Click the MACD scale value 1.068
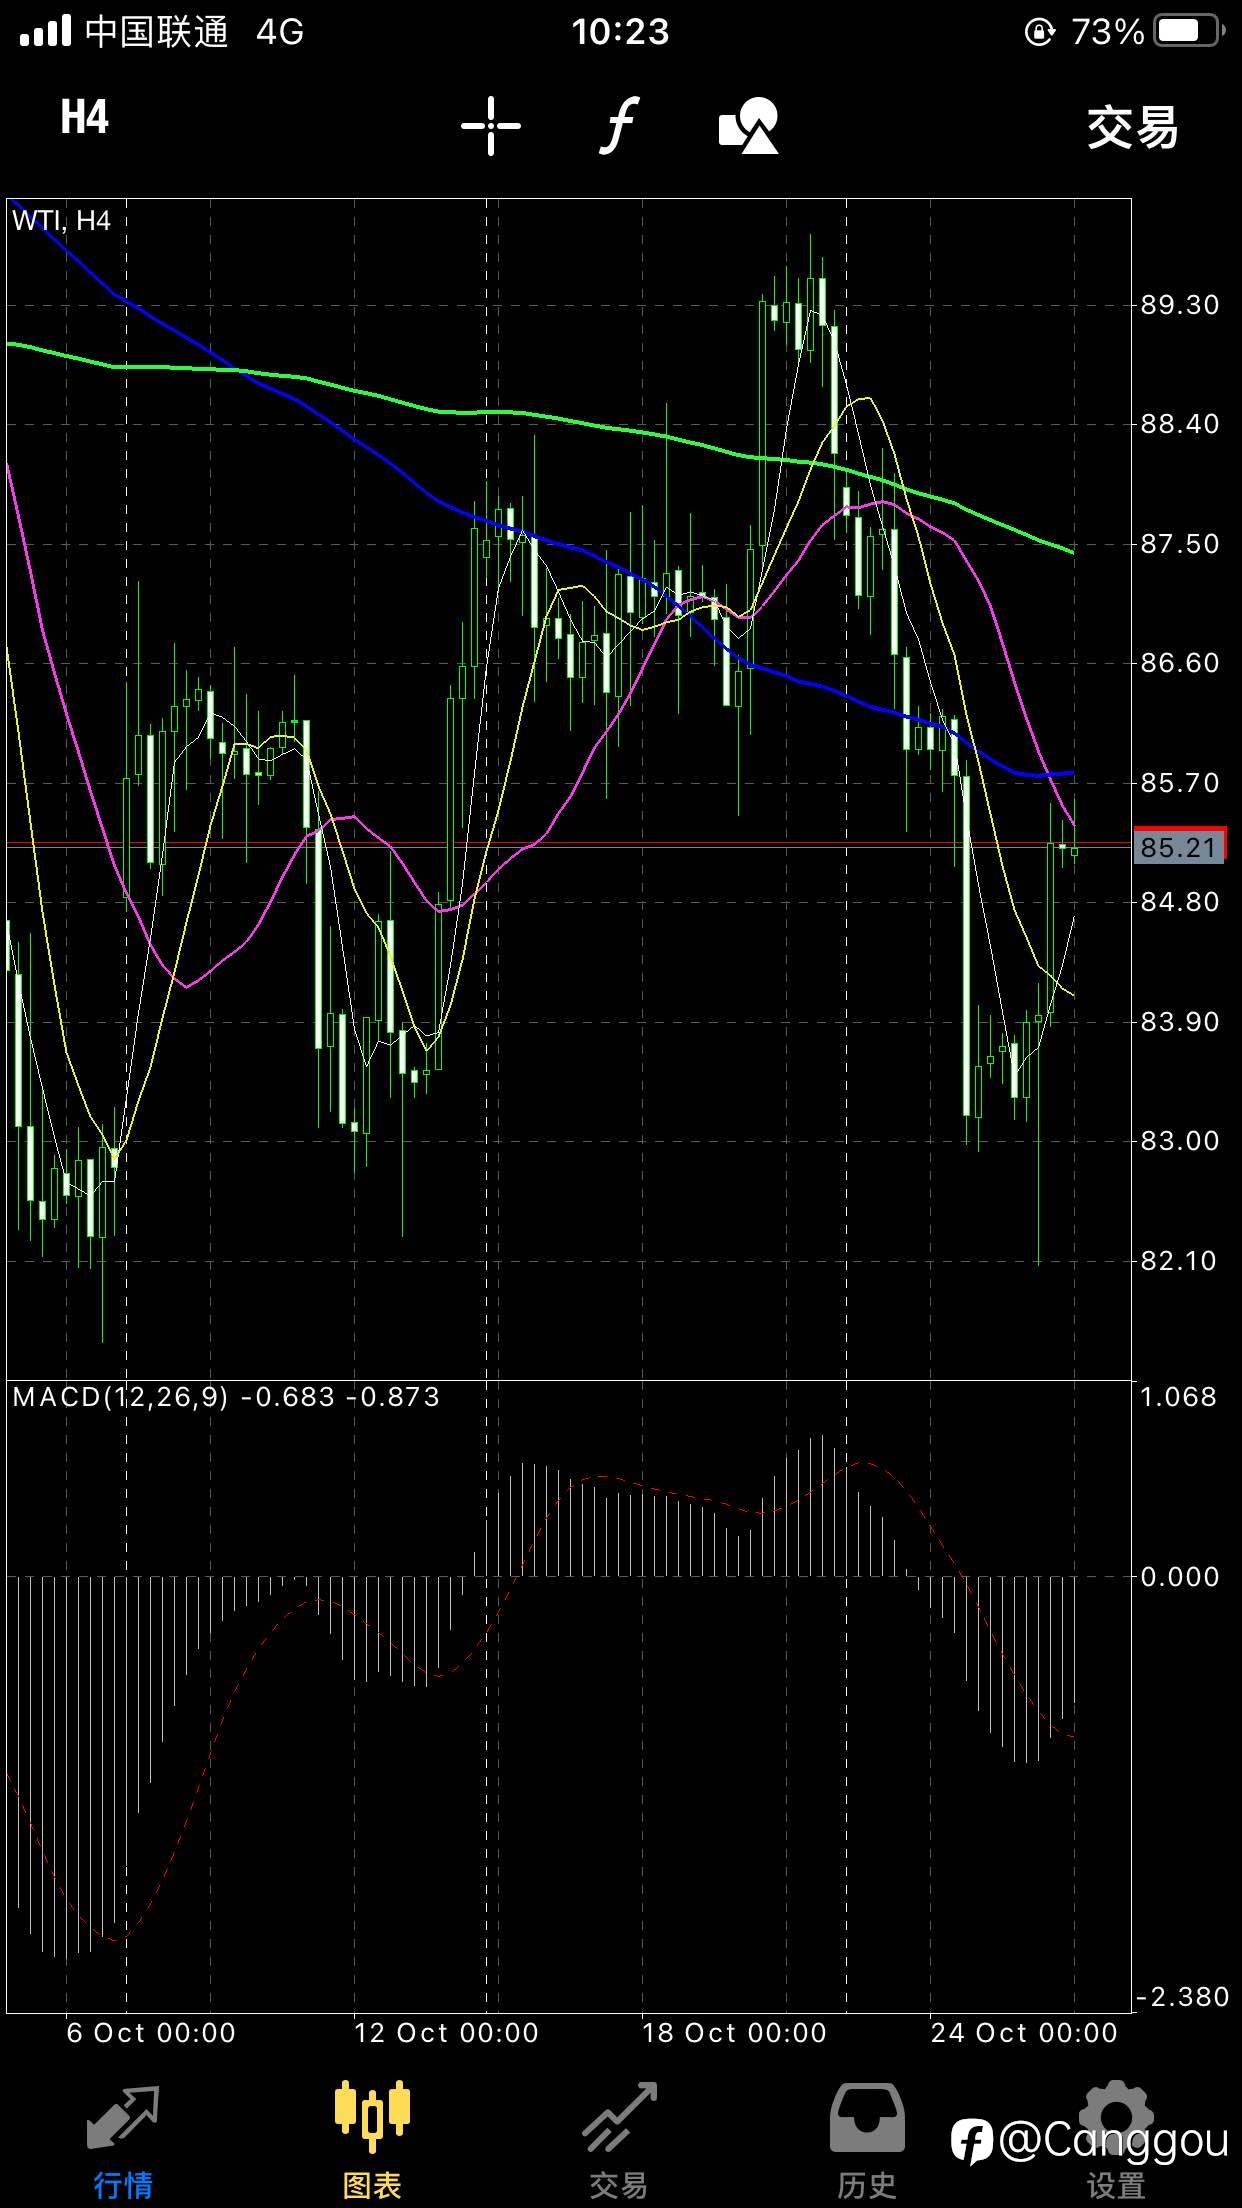Image resolution: width=1242 pixels, height=2208 pixels. pos(1179,1397)
